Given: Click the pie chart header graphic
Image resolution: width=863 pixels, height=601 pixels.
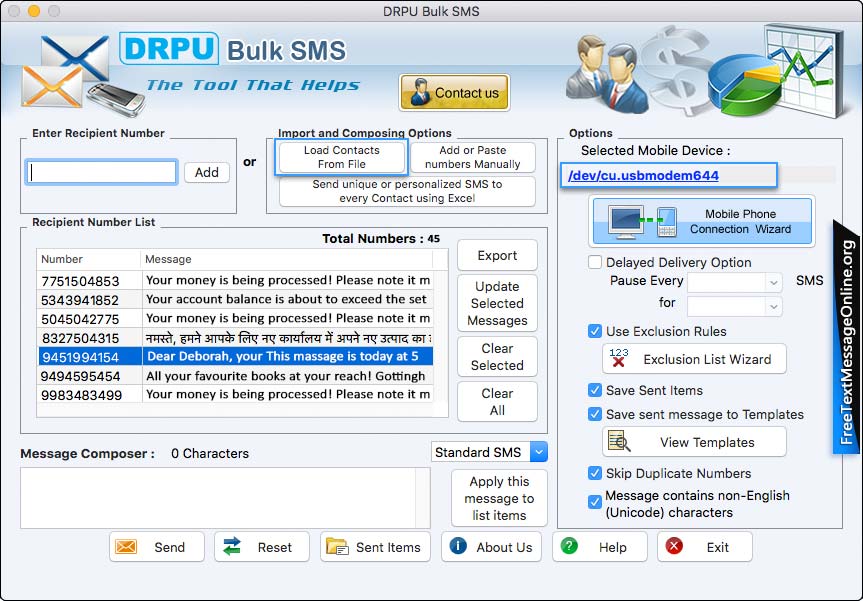Looking at the screenshot, I should coord(745,85).
